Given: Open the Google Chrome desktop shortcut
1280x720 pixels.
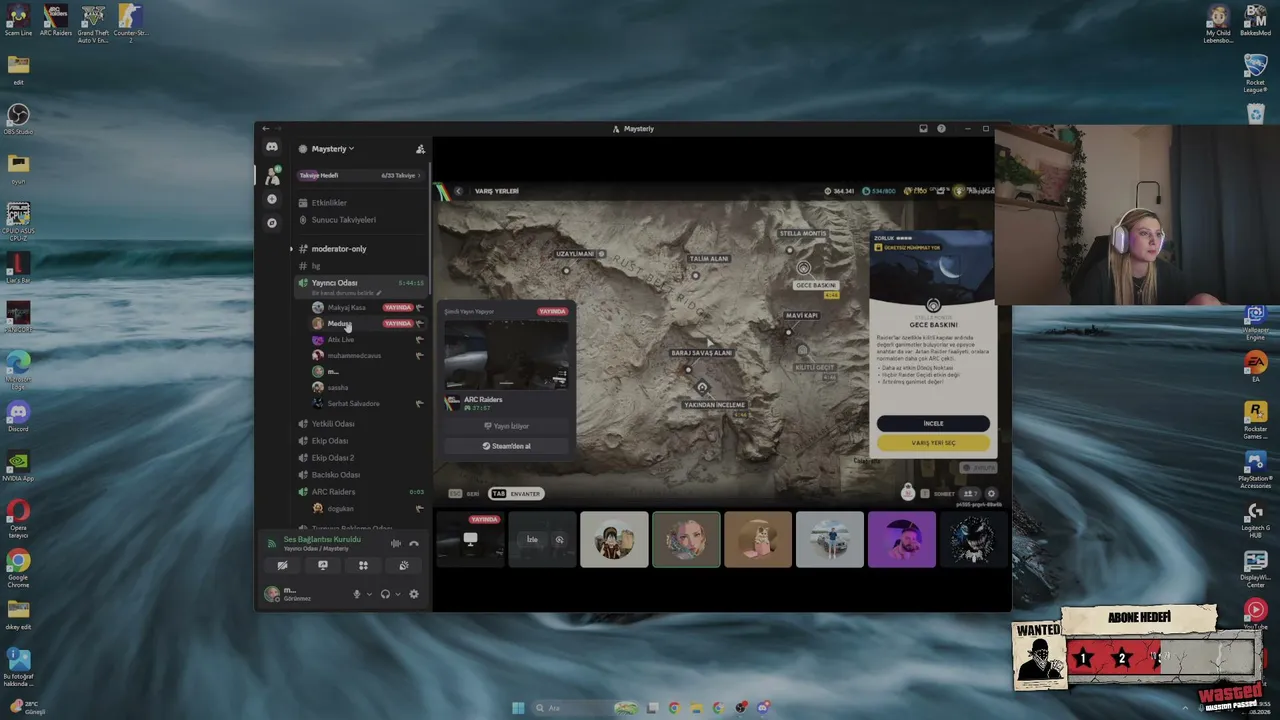Looking at the screenshot, I should pos(18,568).
